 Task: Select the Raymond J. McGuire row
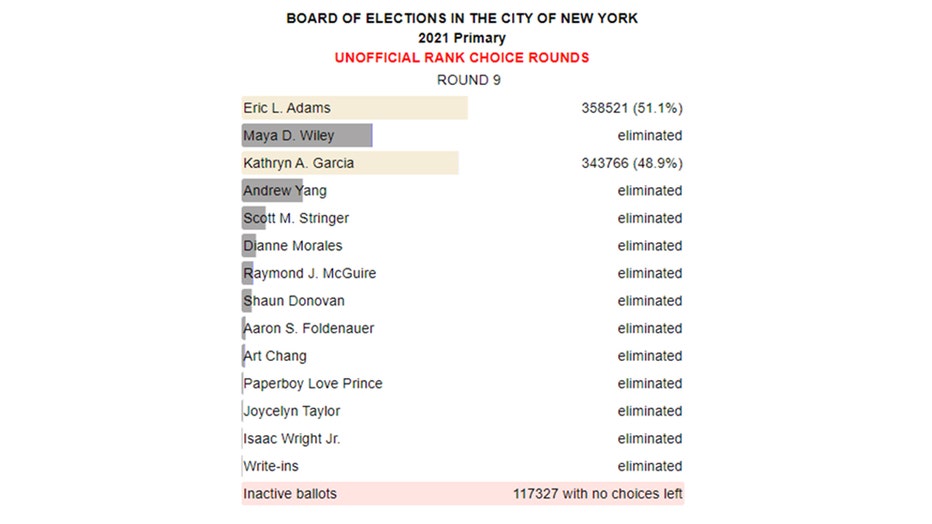[309, 273]
